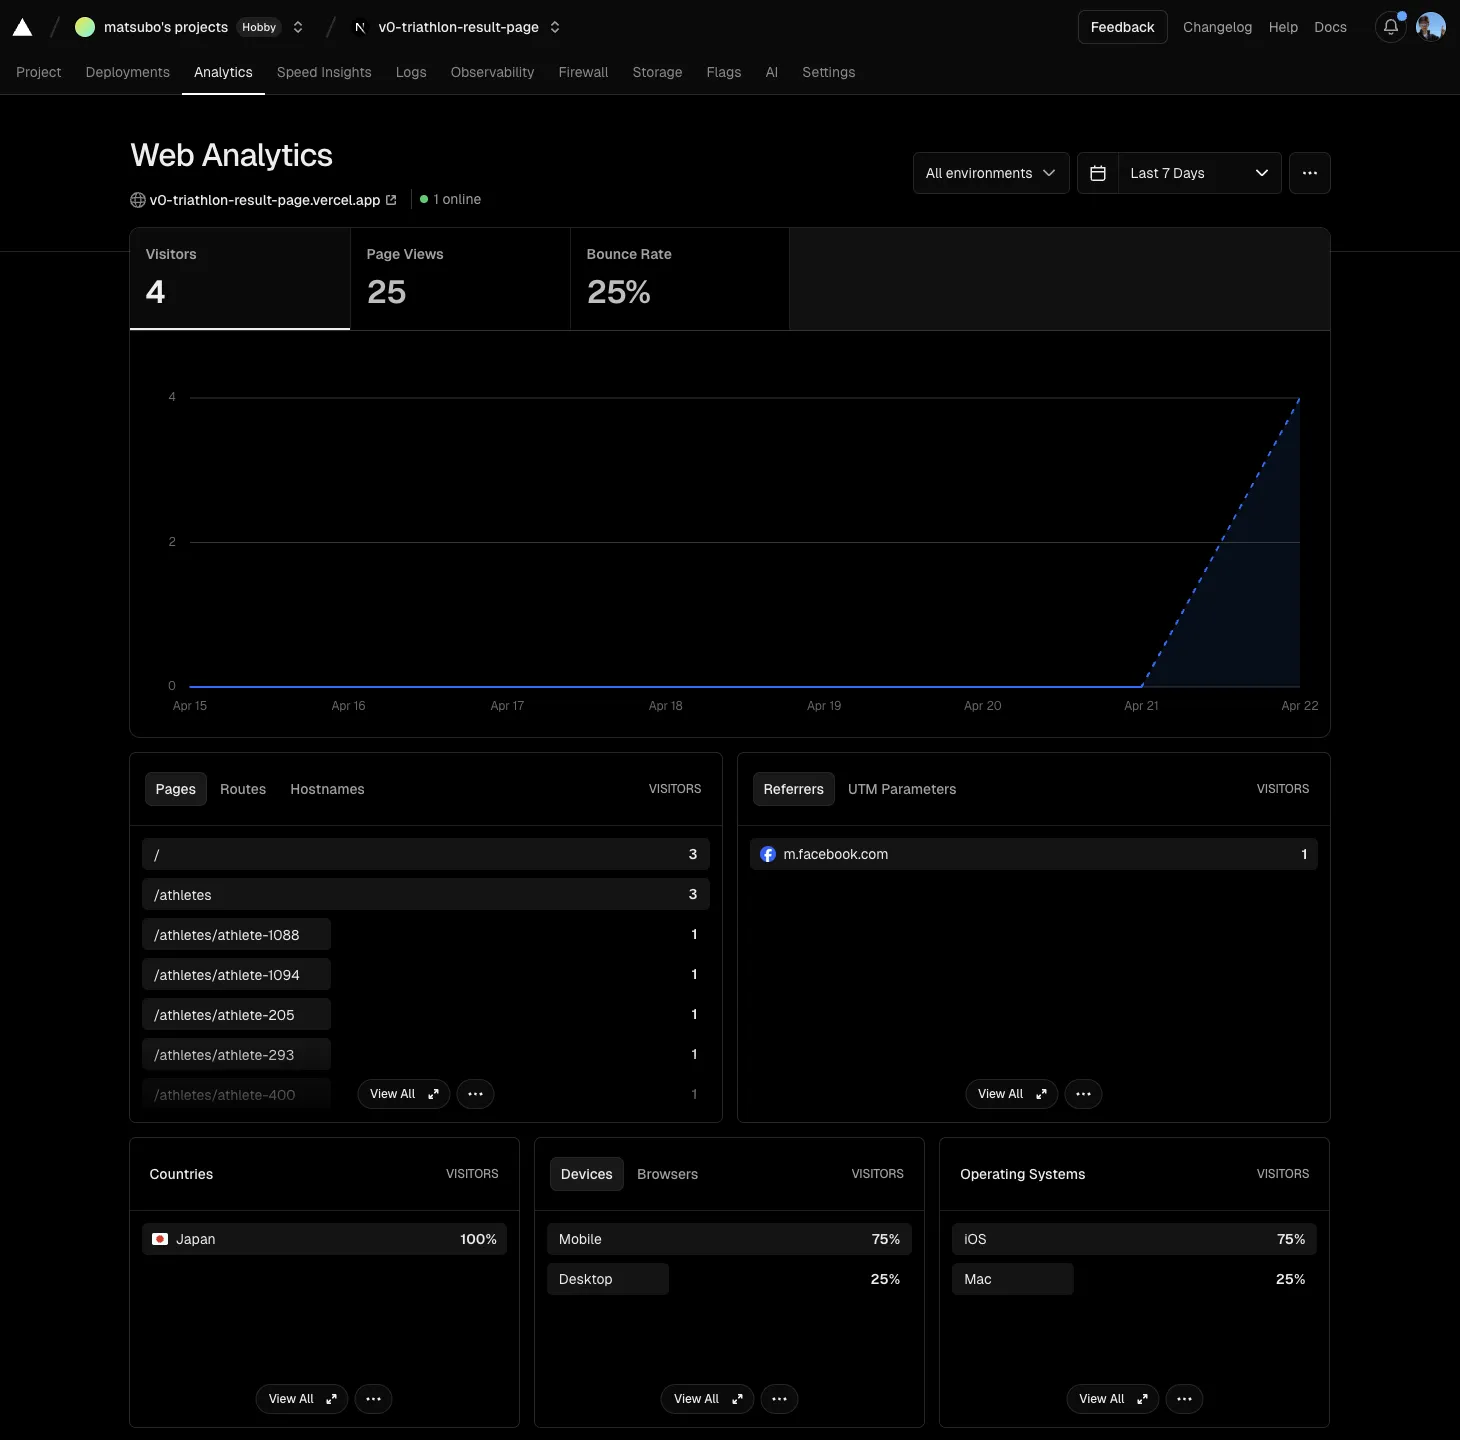Open more options in the Pages panel
The width and height of the screenshot is (1460, 1440).
pos(475,1094)
